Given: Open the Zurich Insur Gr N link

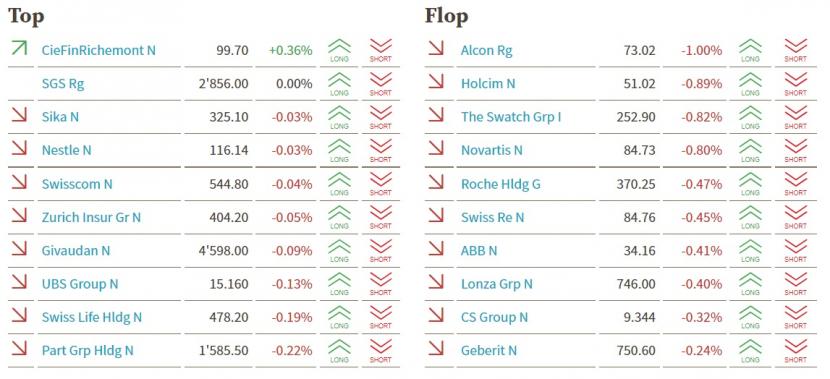Looking at the screenshot, I should tap(92, 217).
